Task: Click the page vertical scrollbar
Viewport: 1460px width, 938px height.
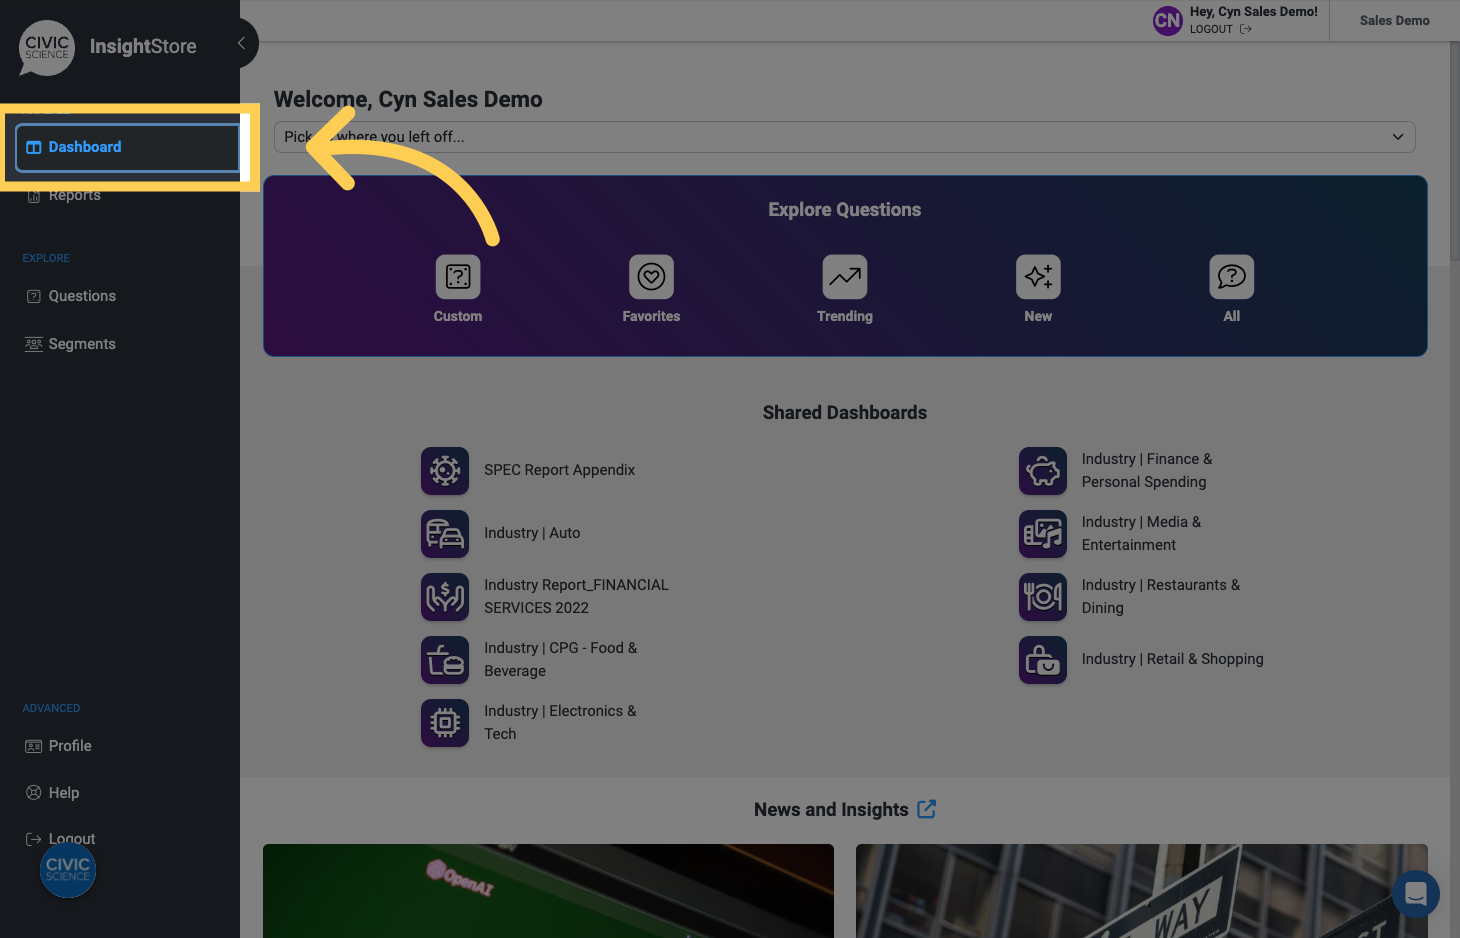Action: pos(1455,150)
